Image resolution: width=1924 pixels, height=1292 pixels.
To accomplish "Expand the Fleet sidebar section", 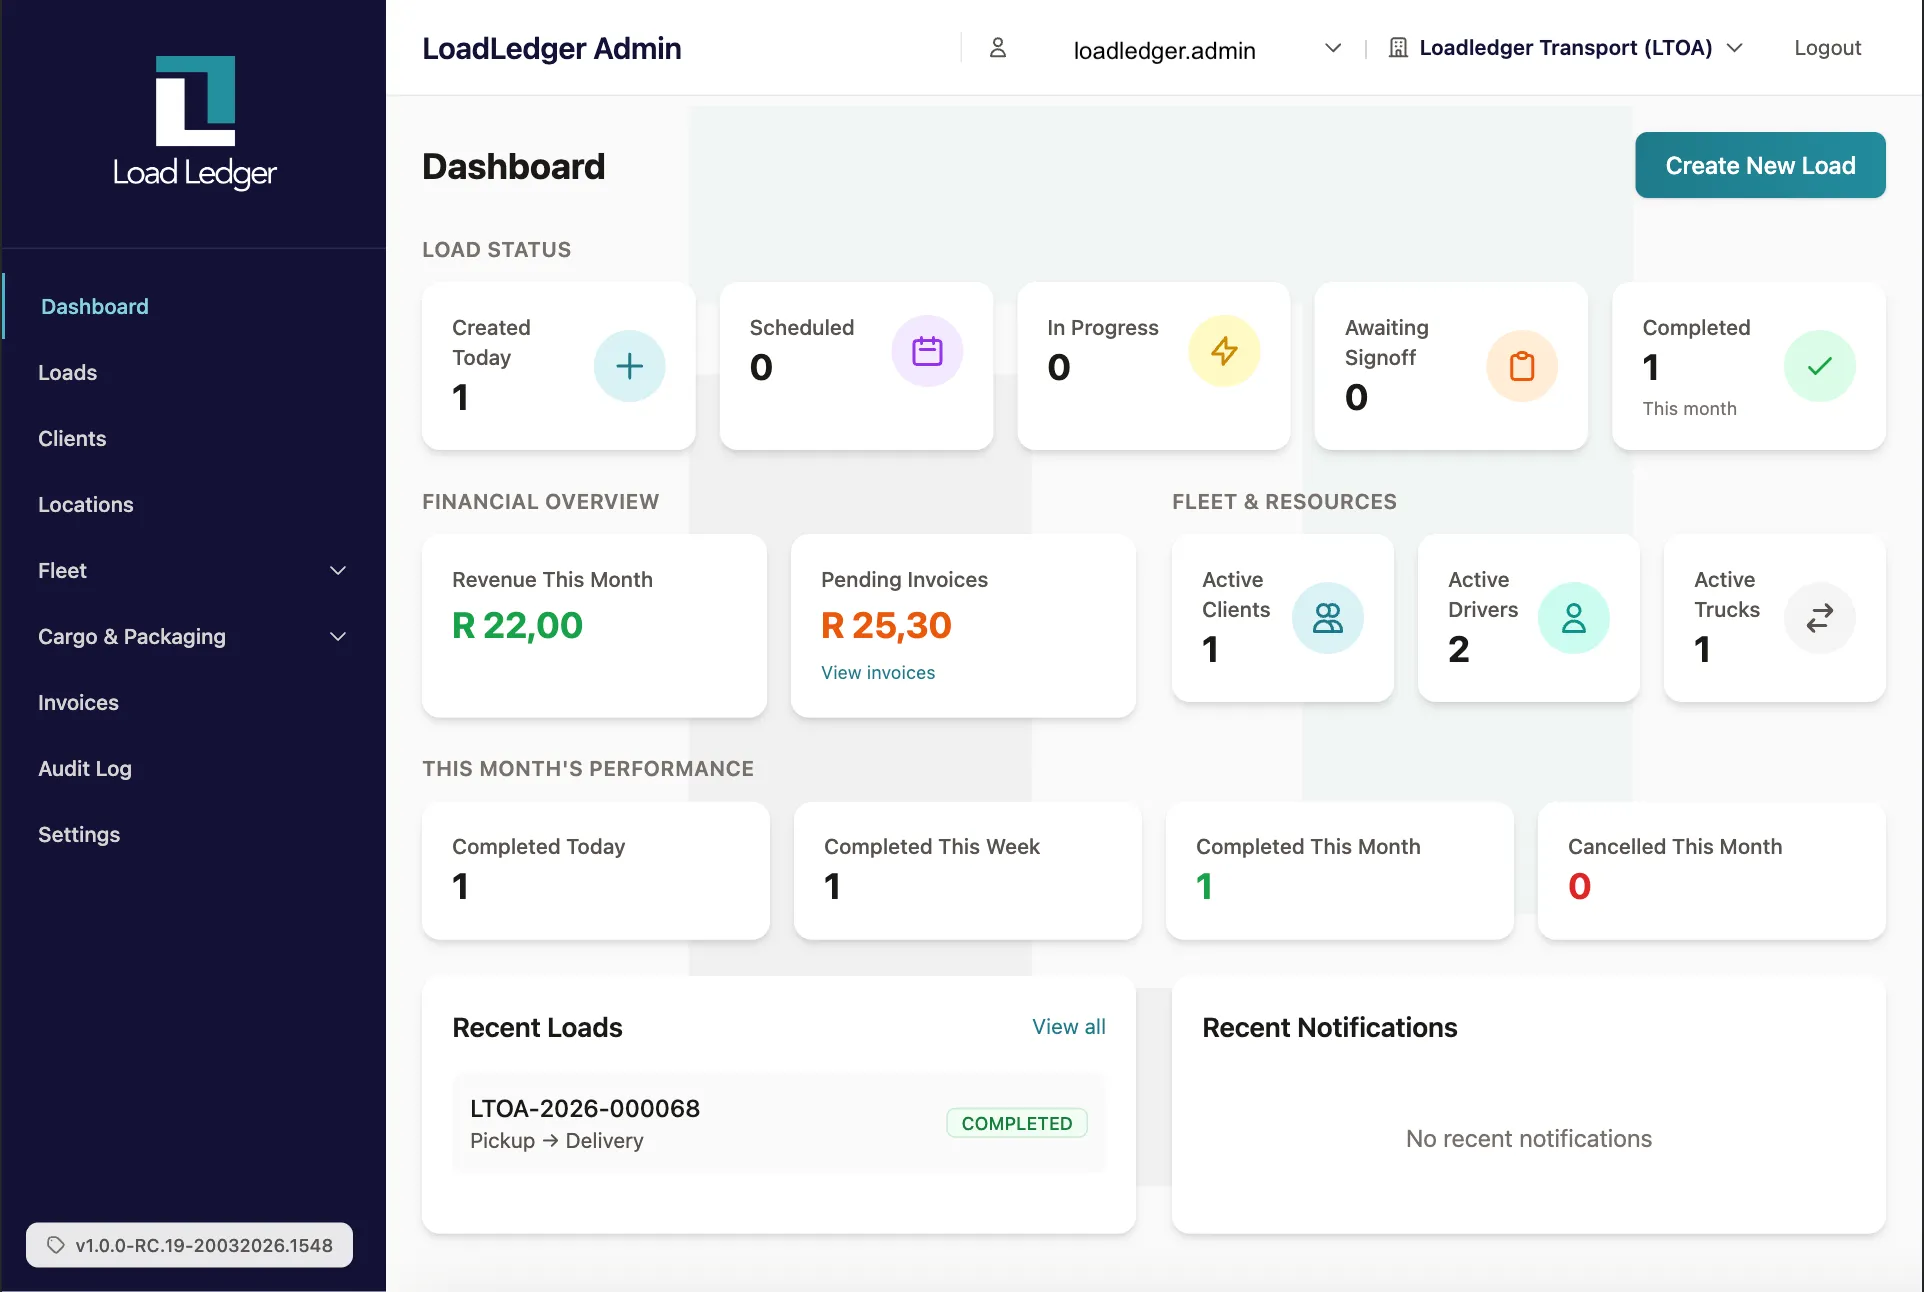I will pyautogui.click(x=337, y=570).
